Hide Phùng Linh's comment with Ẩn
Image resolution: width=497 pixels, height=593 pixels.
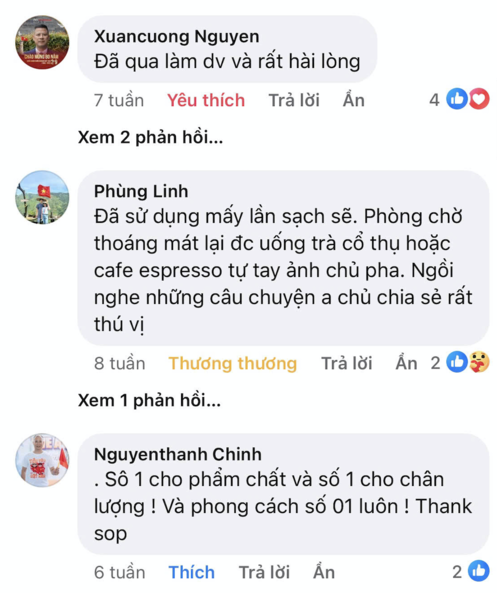(406, 363)
